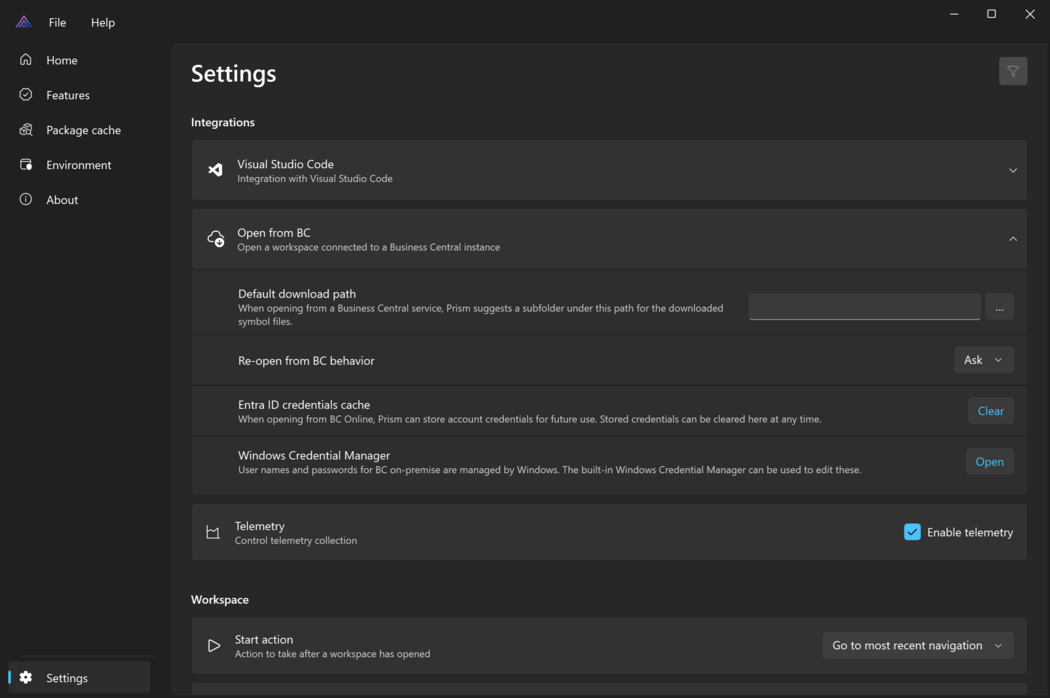Browse for default download path (... button)
Image resolution: width=1050 pixels, height=698 pixels.
[999, 307]
